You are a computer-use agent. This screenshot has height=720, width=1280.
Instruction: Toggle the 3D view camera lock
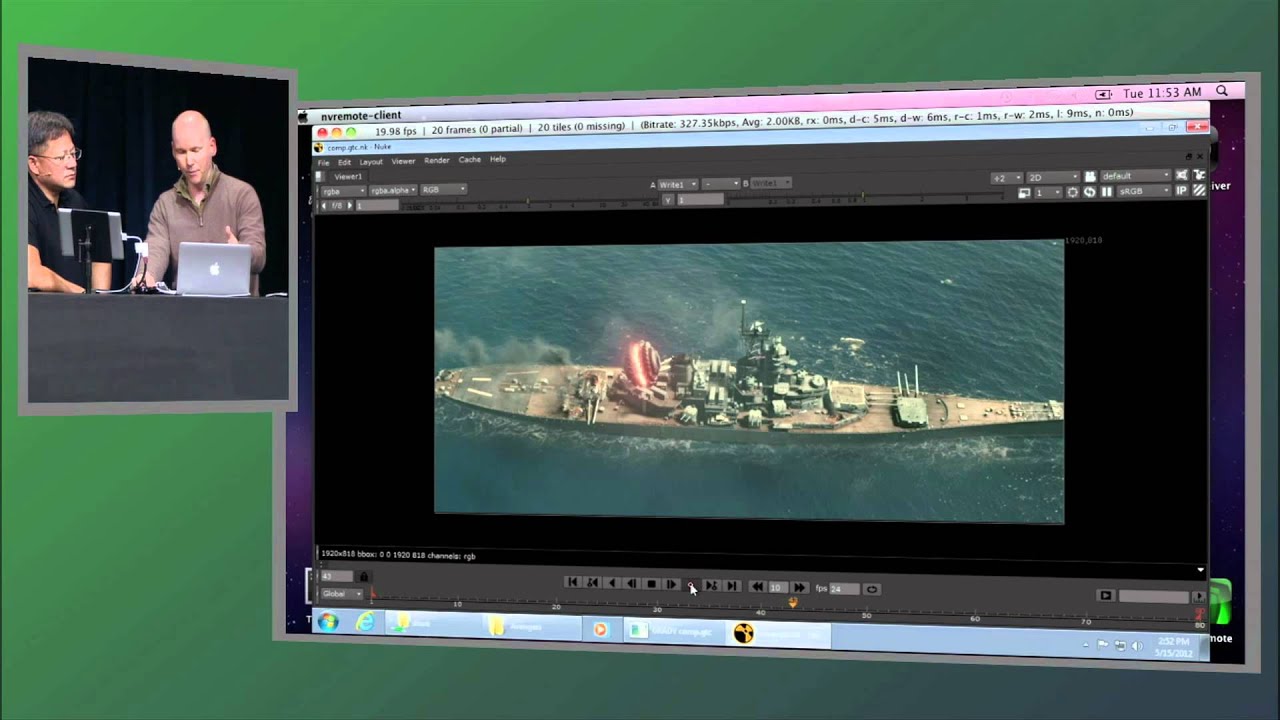pyautogui.click(x=1090, y=176)
